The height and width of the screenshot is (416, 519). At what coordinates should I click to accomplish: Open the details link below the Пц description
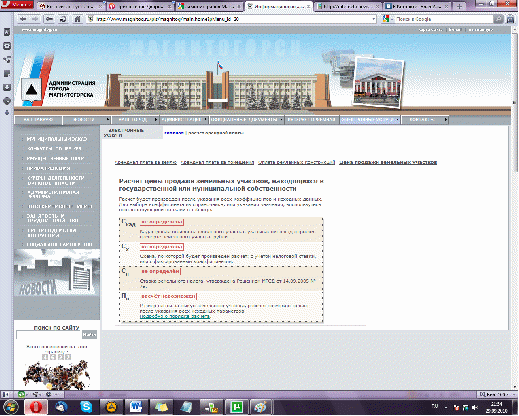tap(175, 316)
